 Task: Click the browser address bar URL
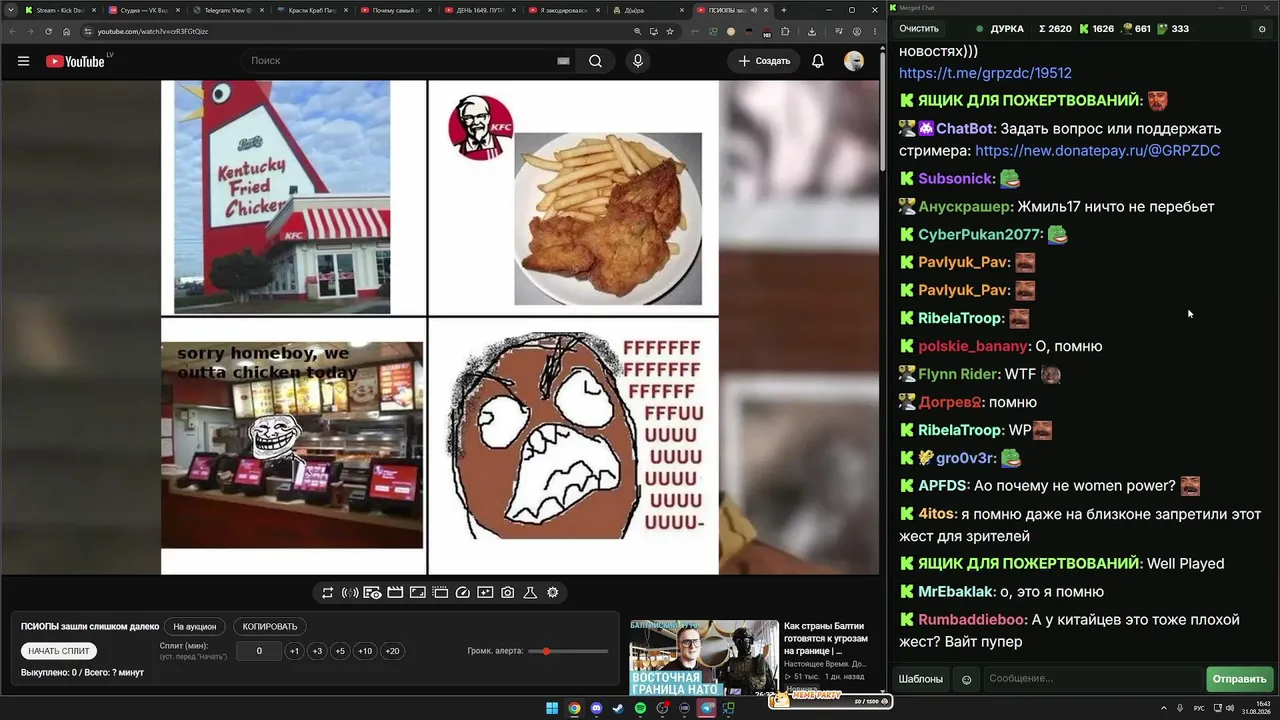coord(153,31)
